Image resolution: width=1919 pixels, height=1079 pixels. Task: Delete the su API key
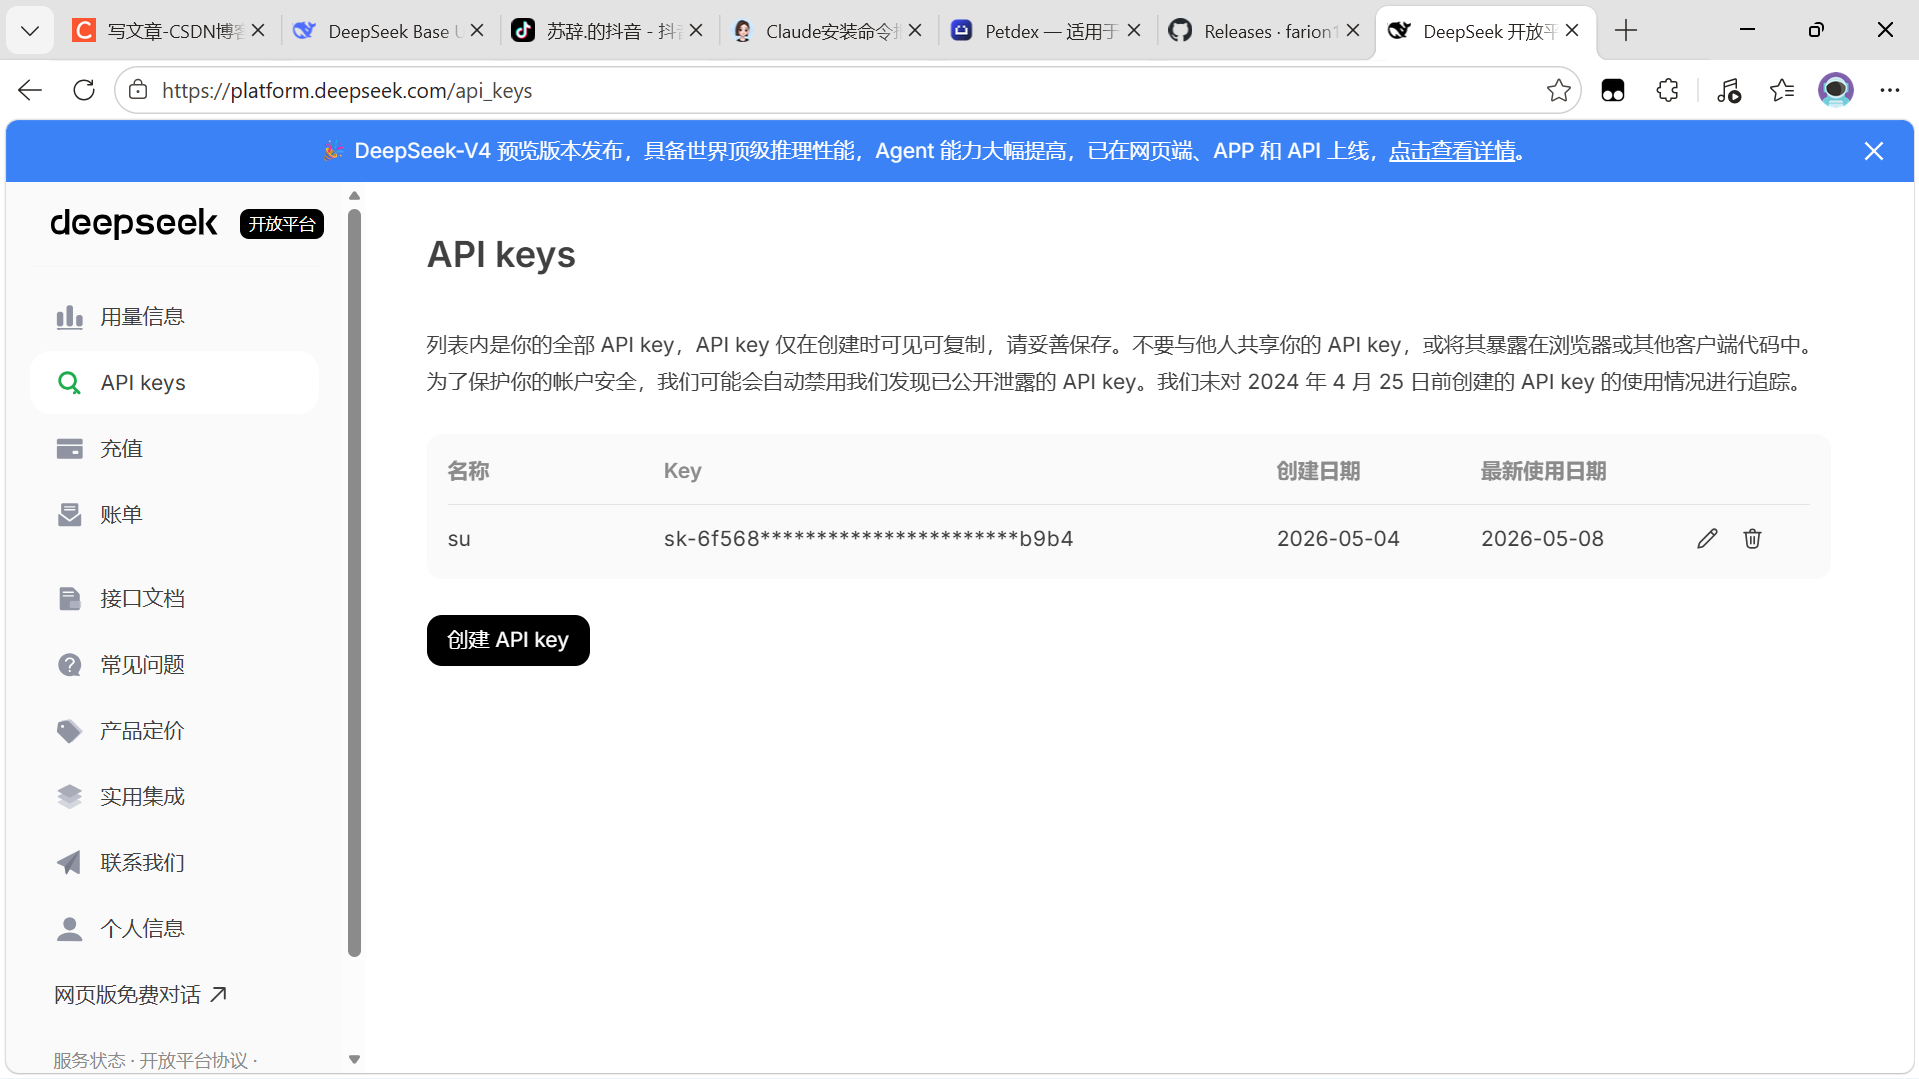coord(1752,539)
